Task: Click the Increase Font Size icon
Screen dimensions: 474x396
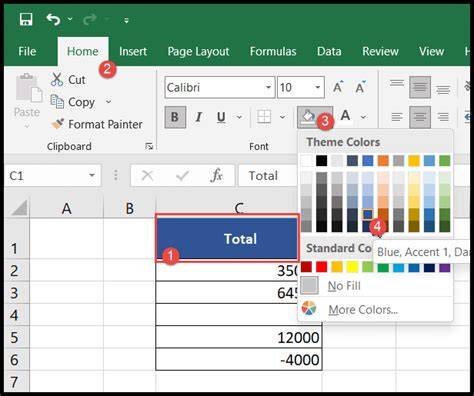Action: point(338,87)
